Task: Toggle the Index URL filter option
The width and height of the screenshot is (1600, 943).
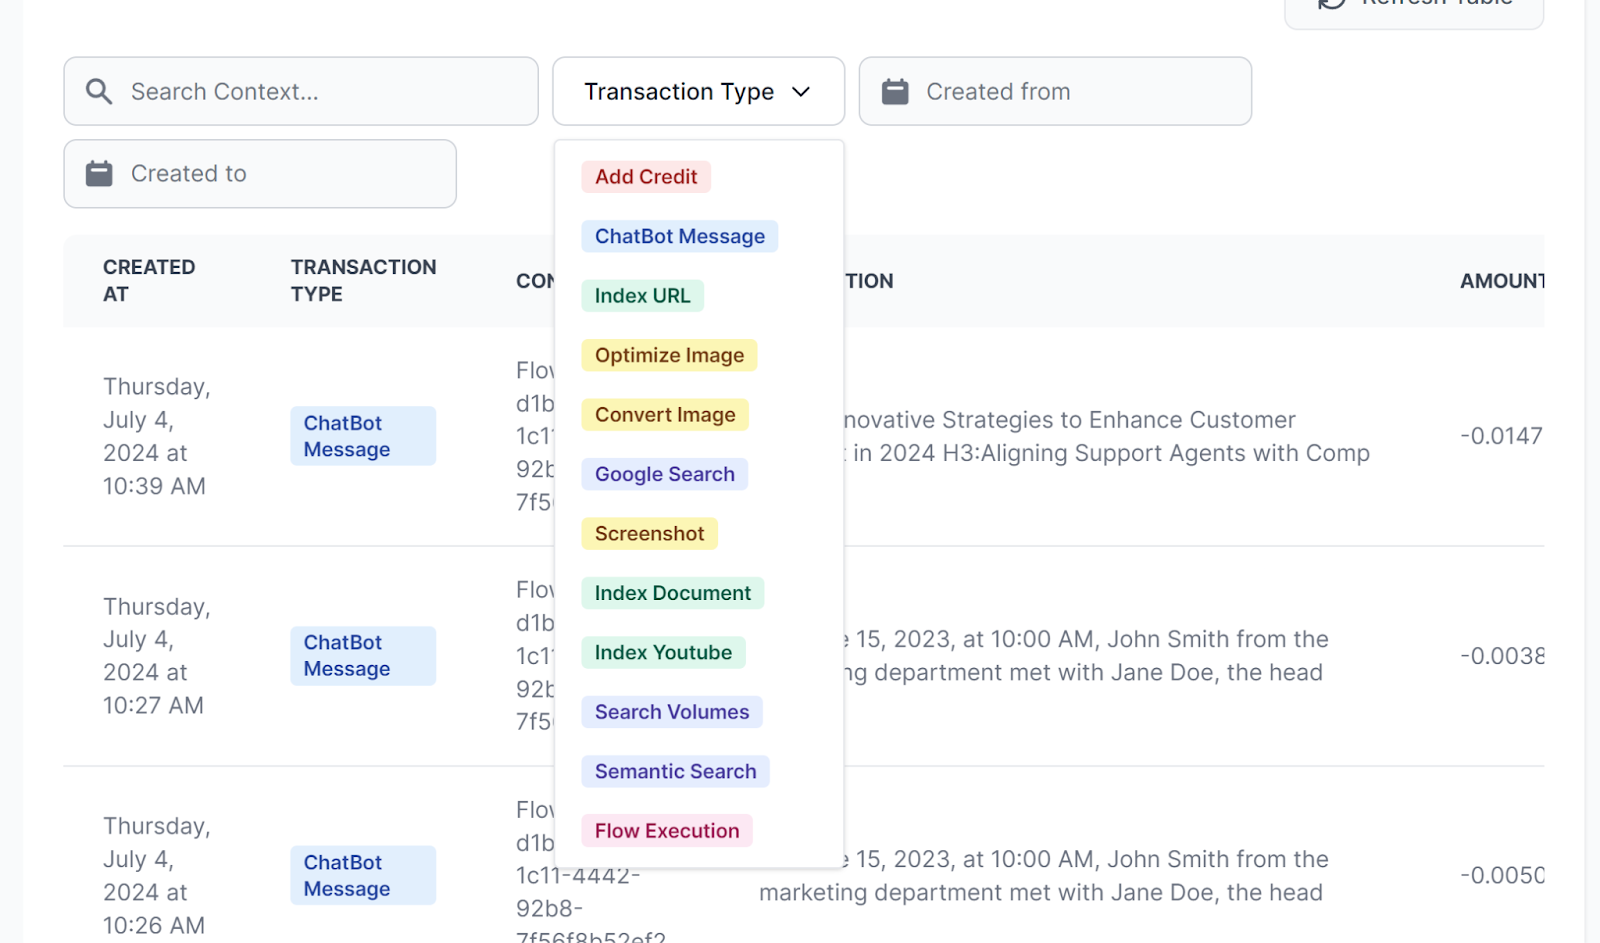Action: 642,295
